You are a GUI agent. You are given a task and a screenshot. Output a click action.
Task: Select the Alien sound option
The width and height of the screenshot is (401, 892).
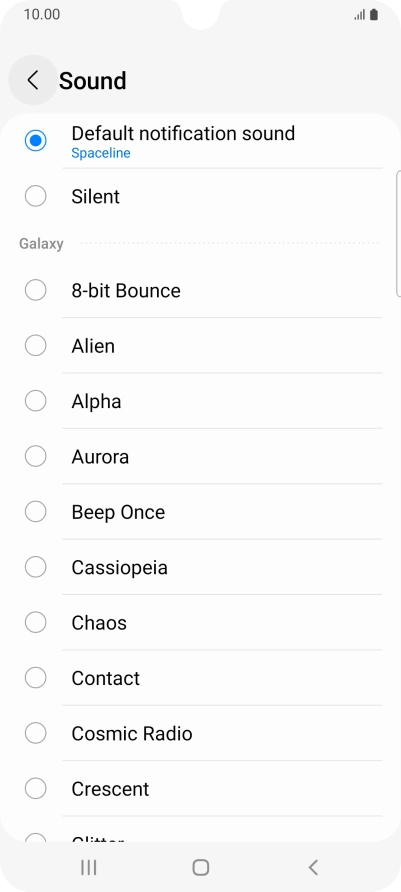coord(35,346)
